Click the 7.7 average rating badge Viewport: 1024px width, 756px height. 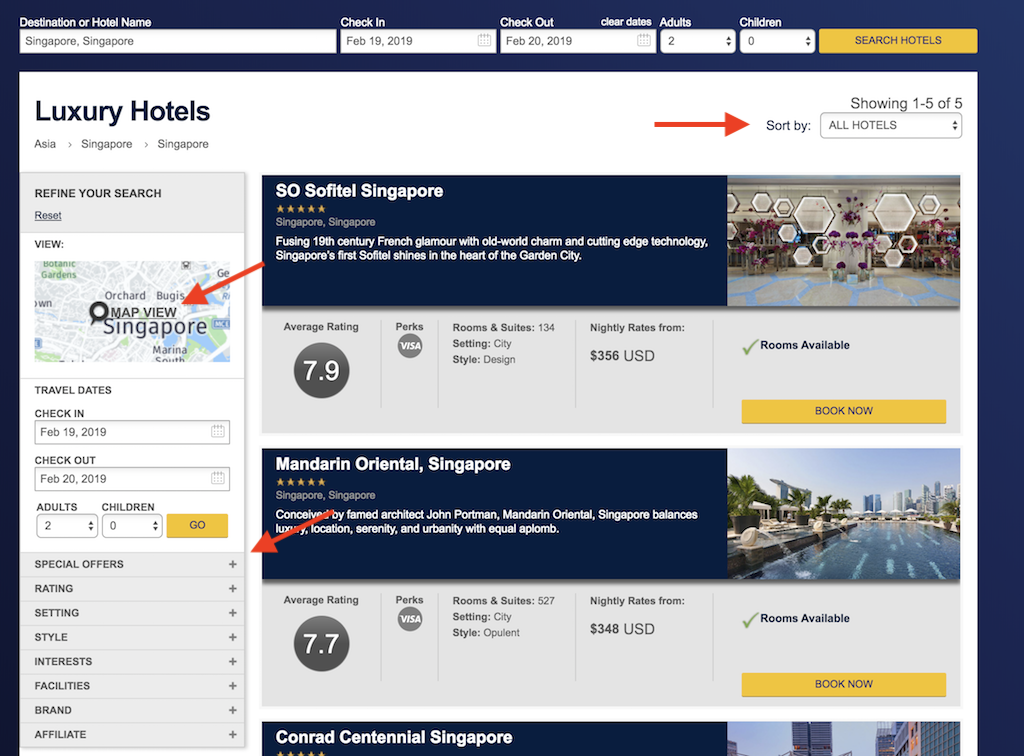[x=321, y=644]
